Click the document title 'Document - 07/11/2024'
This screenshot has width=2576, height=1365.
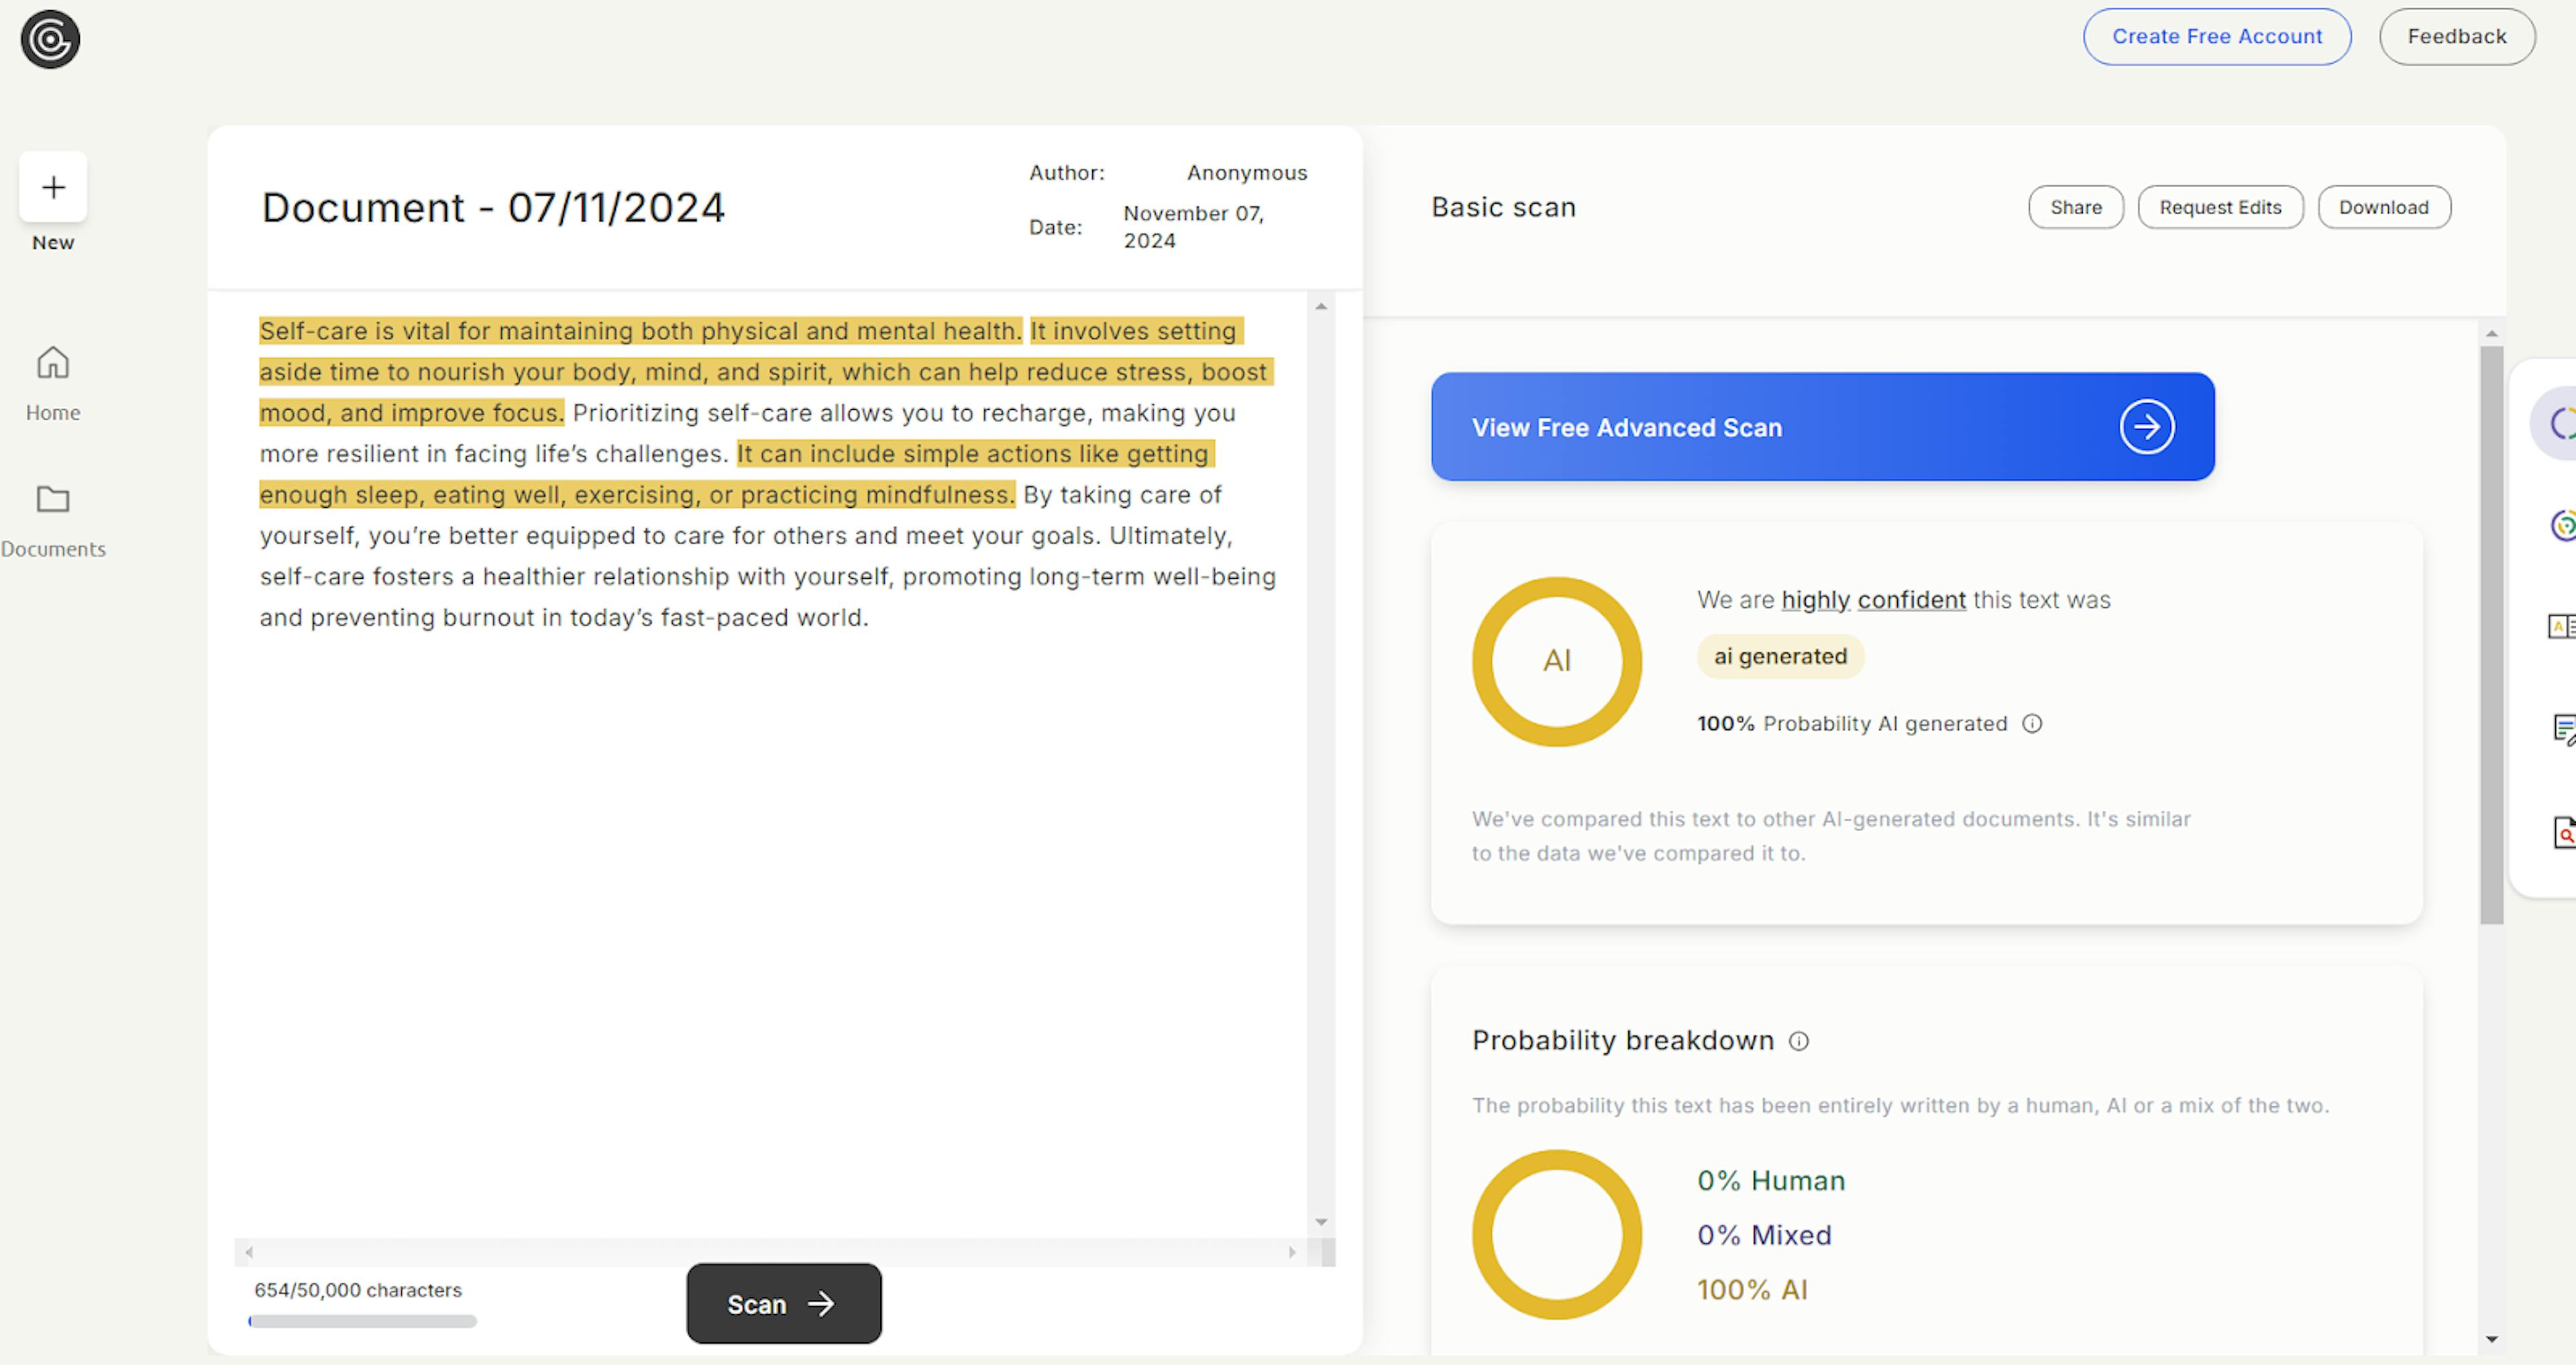[493, 208]
